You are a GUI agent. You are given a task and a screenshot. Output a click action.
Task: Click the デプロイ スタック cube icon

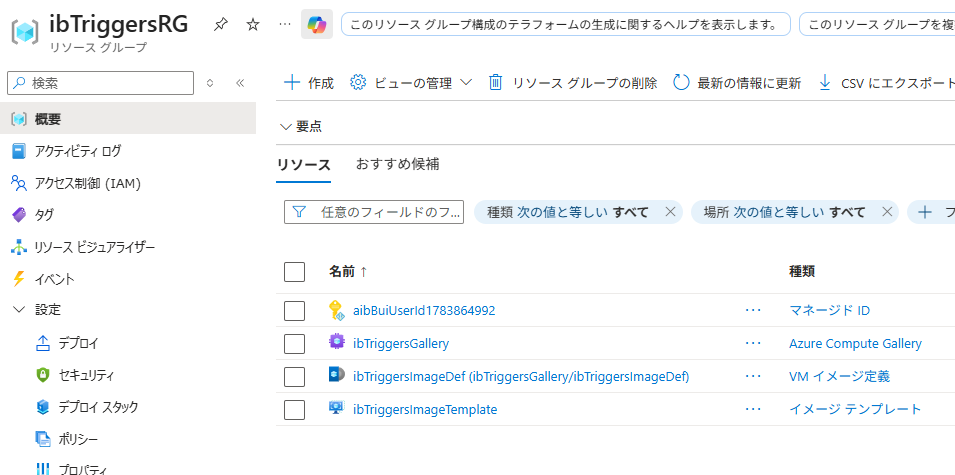(43, 407)
